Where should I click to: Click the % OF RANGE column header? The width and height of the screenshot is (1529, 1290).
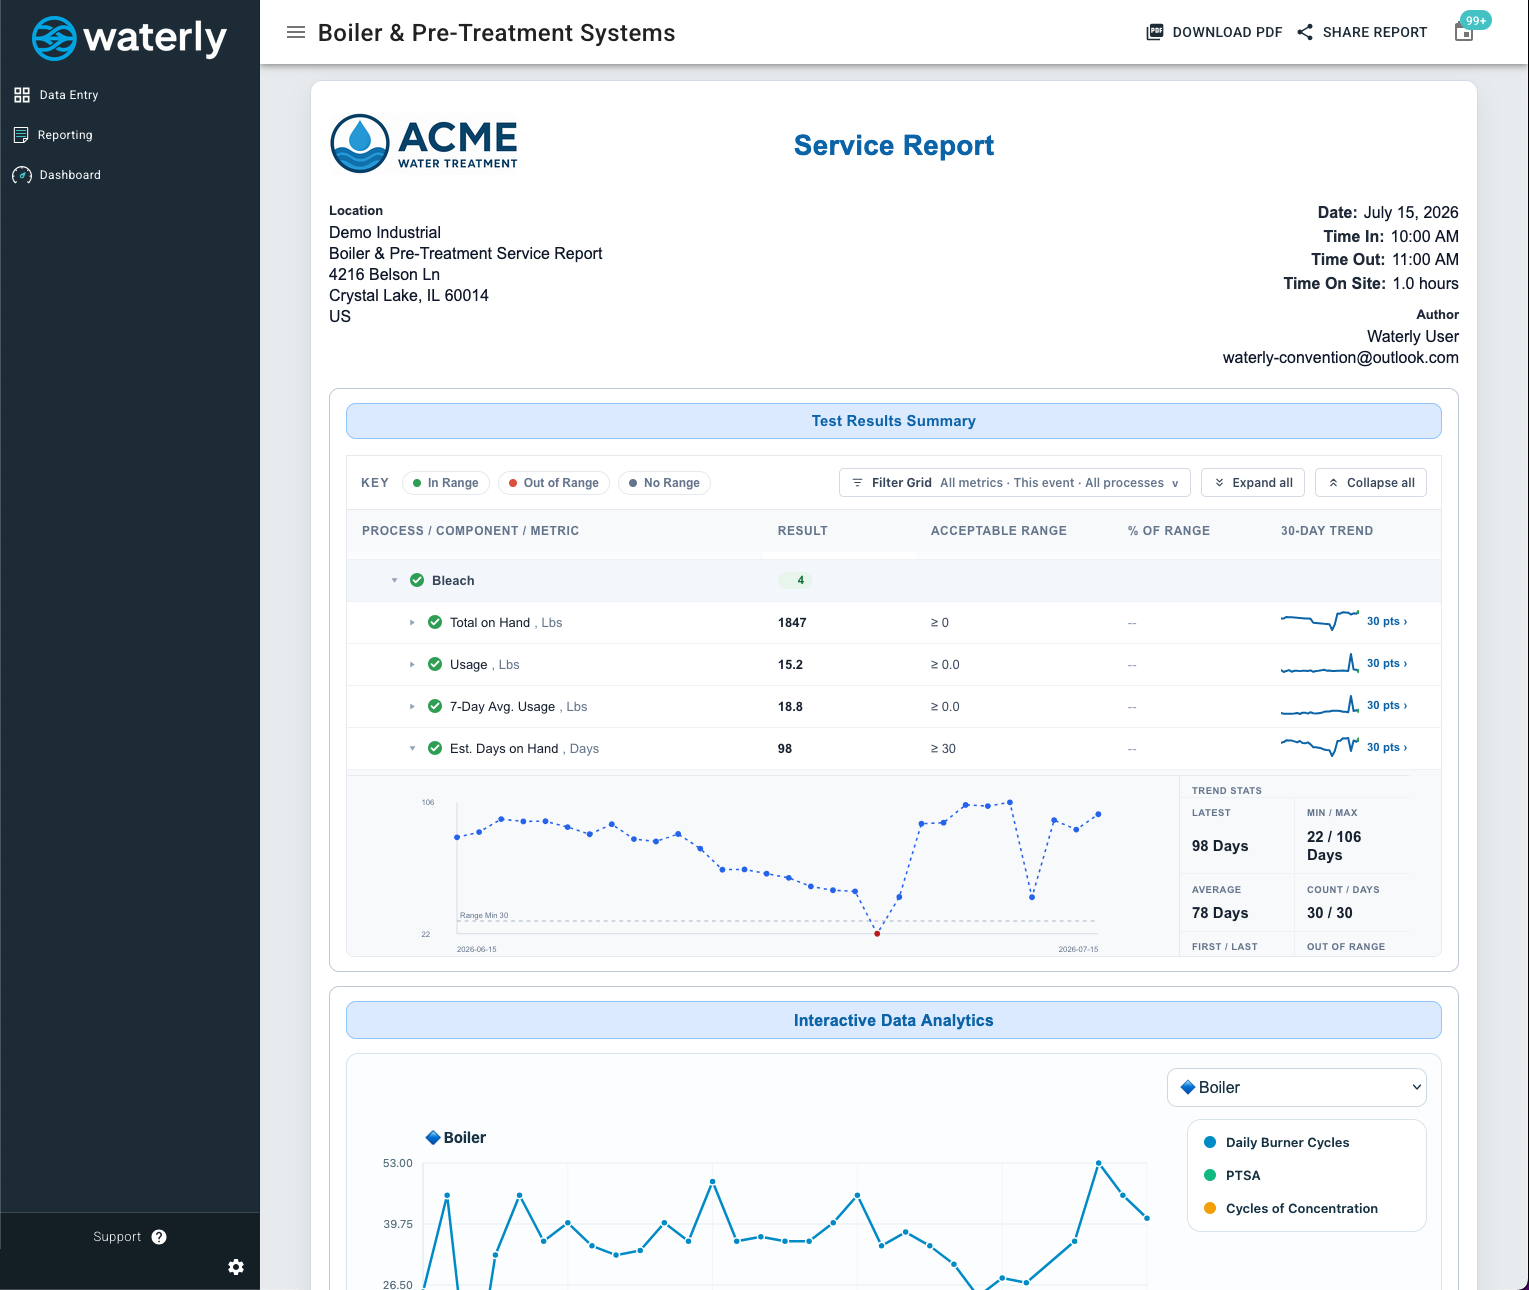(1169, 531)
